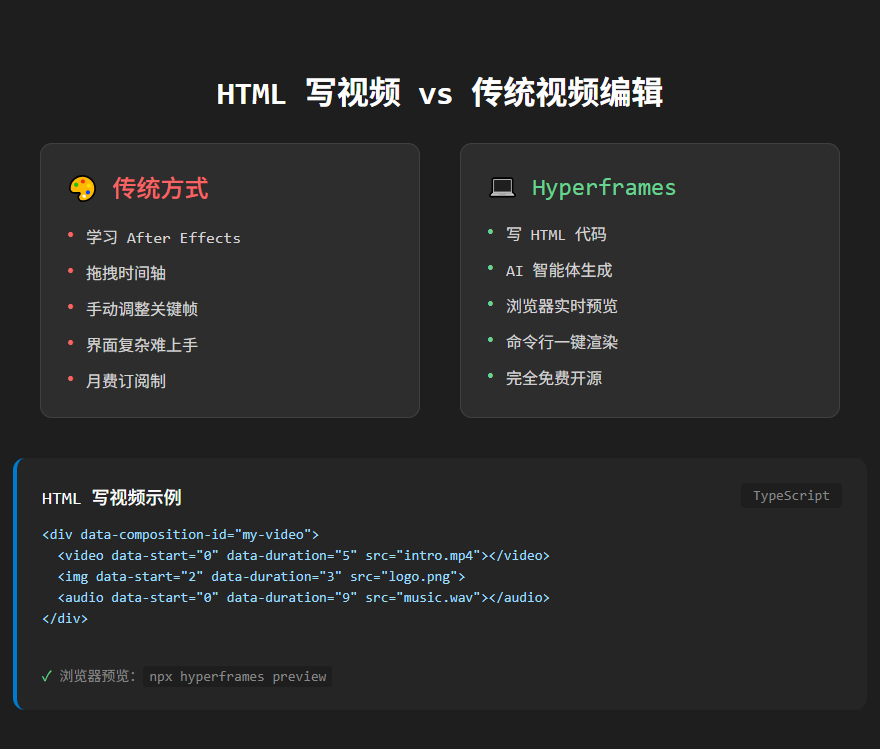The height and width of the screenshot is (749, 880).
Task: Click the green checkmark before 浏览器预览
Action: (46, 676)
